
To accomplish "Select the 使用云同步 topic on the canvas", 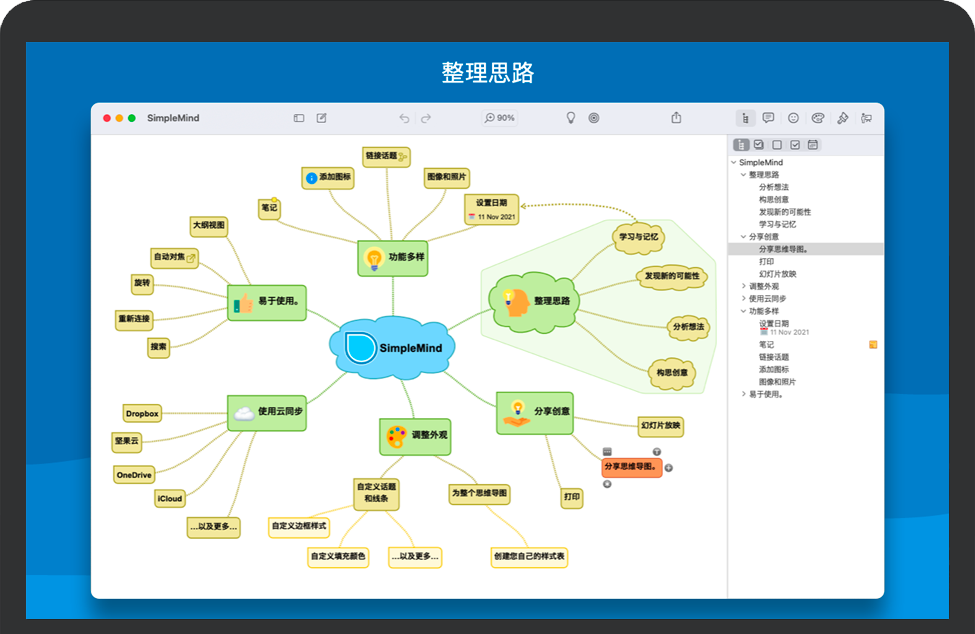I will [267, 413].
